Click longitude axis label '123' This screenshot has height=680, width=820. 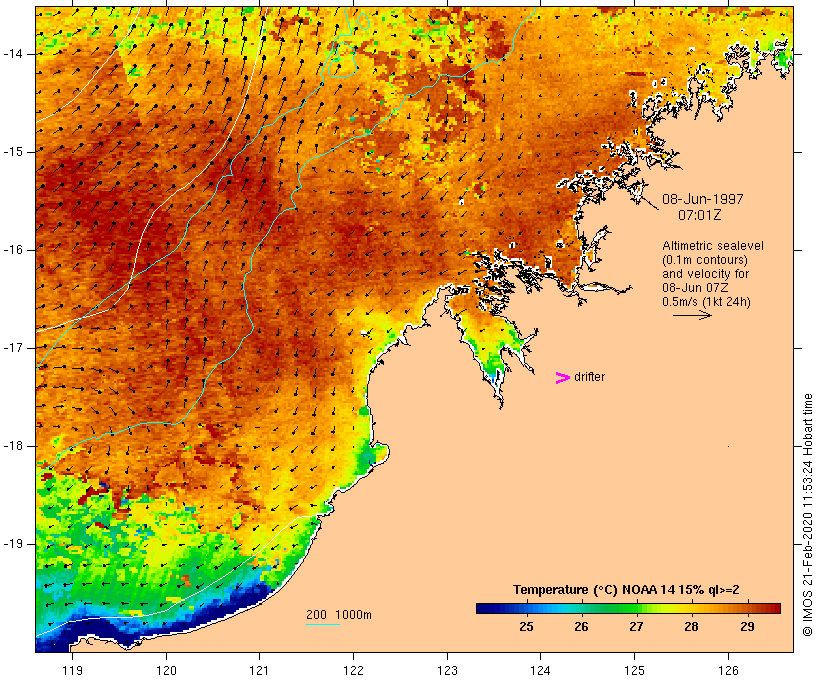(x=447, y=670)
